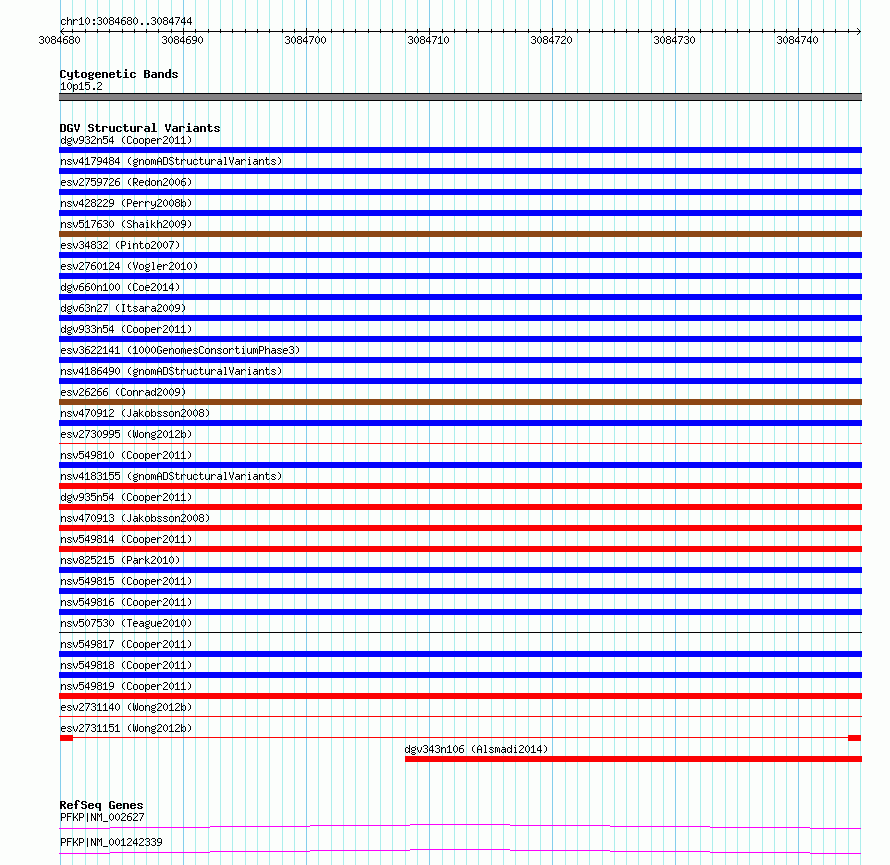Click the brown nsv517630 variant bar
Image resolution: width=890 pixels, height=865 pixels.
pos(460,234)
